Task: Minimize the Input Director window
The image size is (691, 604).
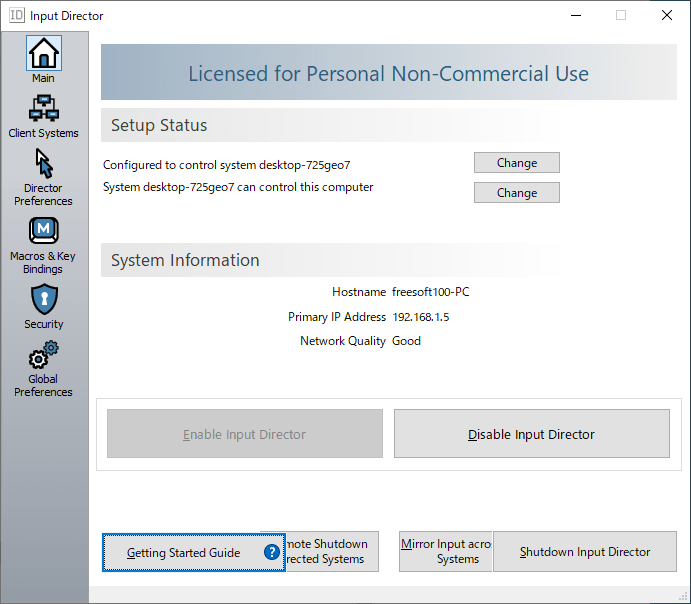Action: pos(576,15)
